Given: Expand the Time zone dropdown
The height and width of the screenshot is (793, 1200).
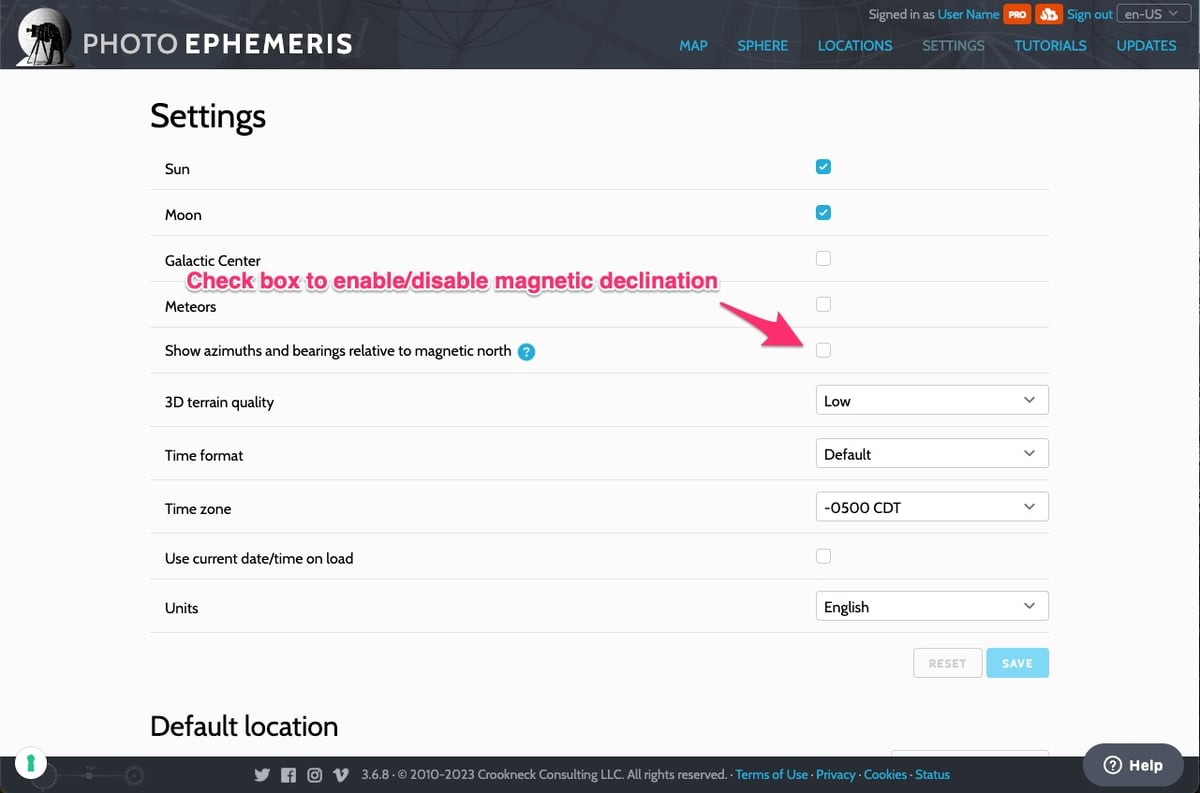Looking at the screenshot, I should click(x=932, y=507).
